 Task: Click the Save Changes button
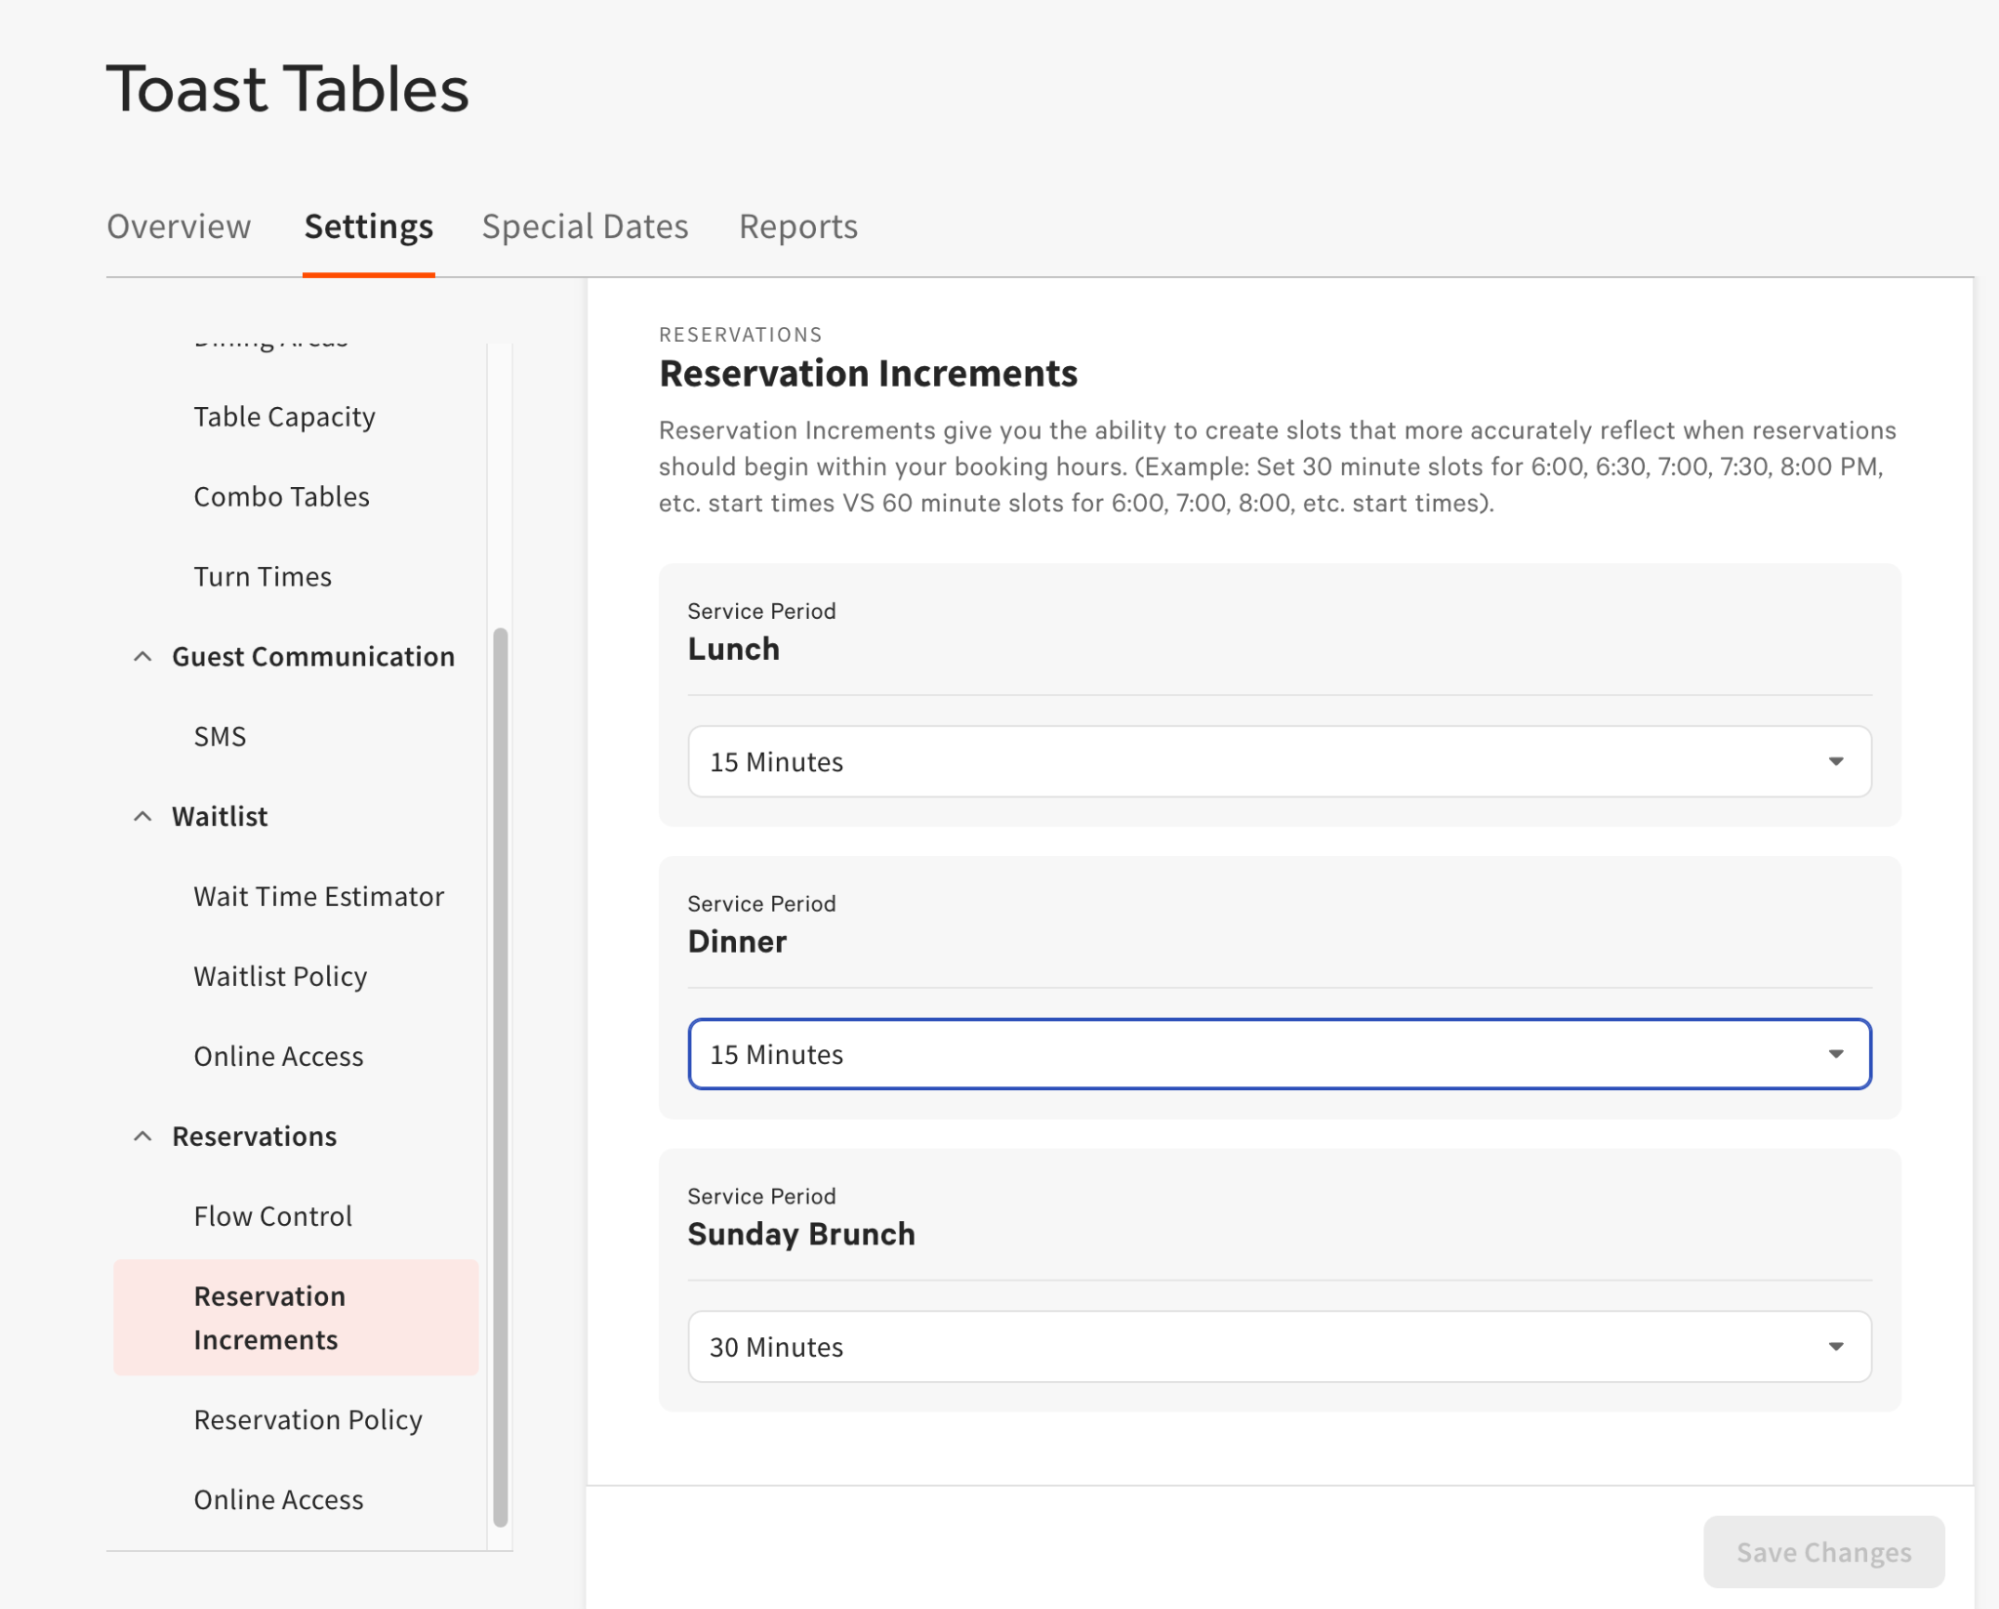1822,1552
